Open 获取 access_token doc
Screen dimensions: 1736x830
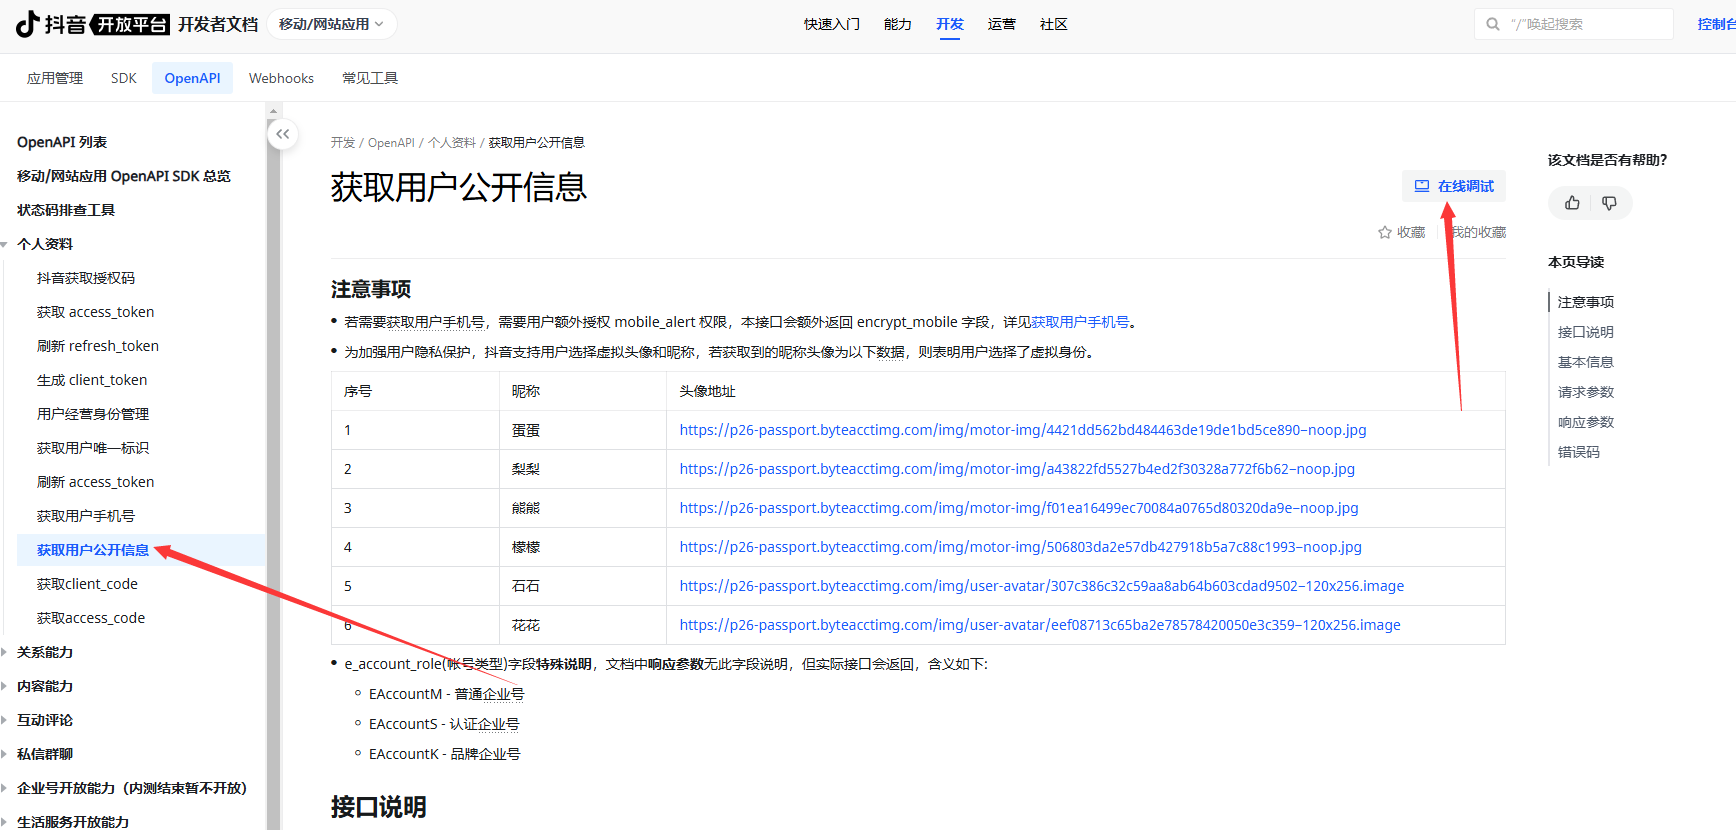pyautogui.click(x=96, y=312)
